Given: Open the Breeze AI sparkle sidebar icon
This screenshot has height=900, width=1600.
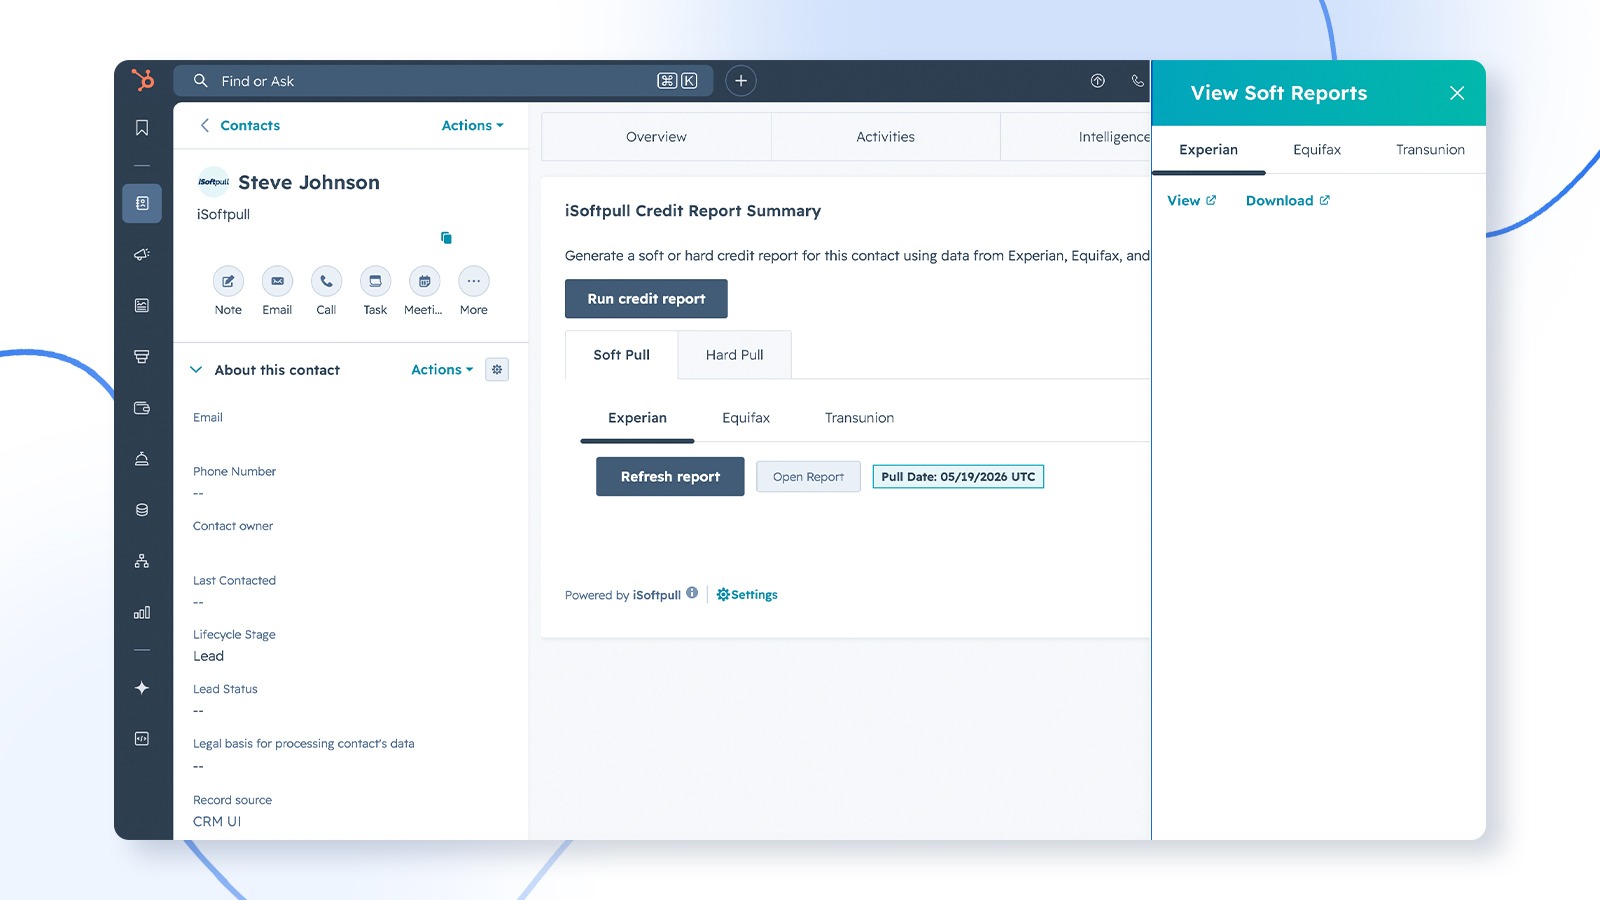Looking at the screenshot, I should (142, 688).
